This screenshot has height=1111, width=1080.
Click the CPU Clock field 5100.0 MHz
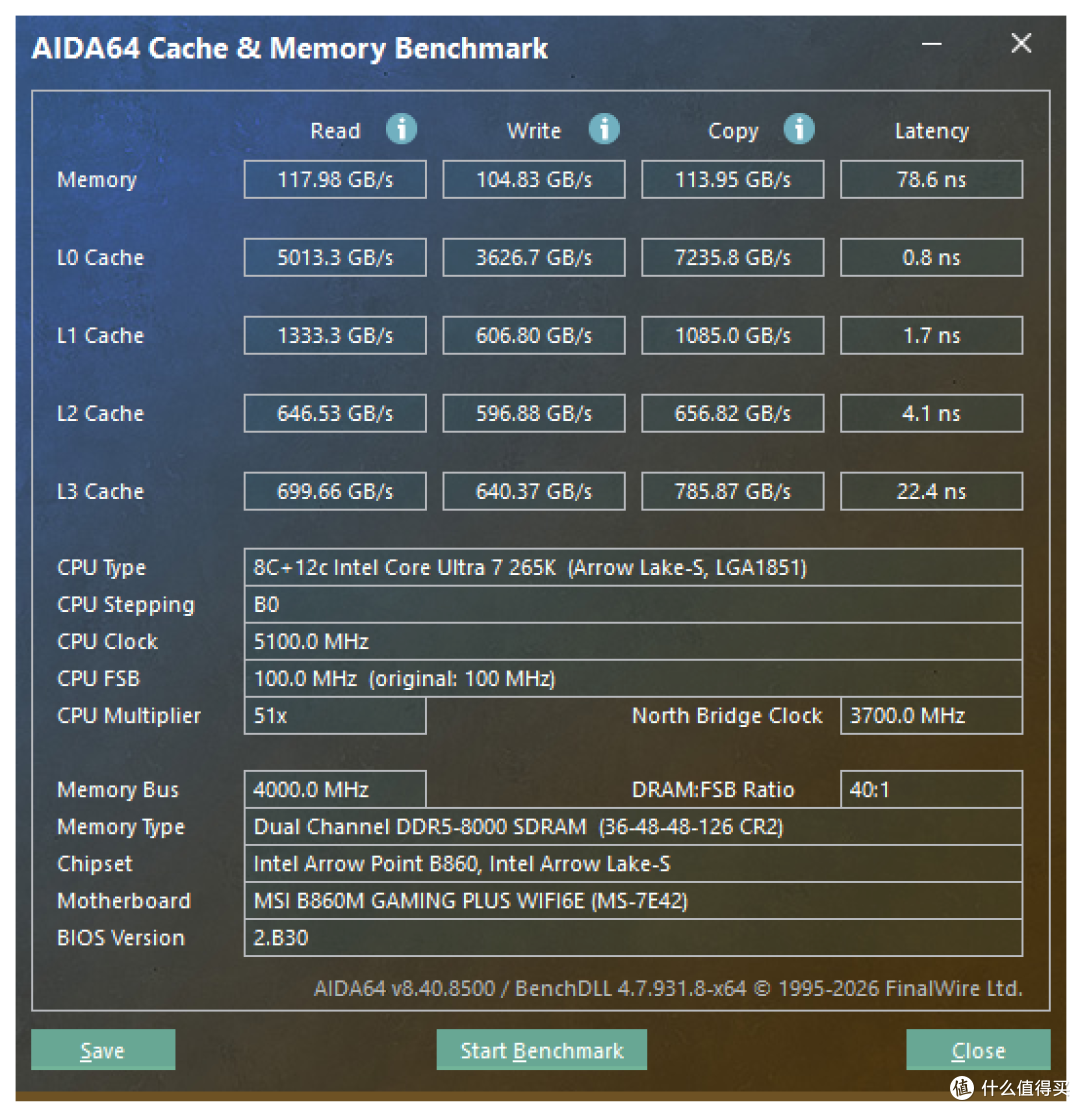tap(633, 641)
